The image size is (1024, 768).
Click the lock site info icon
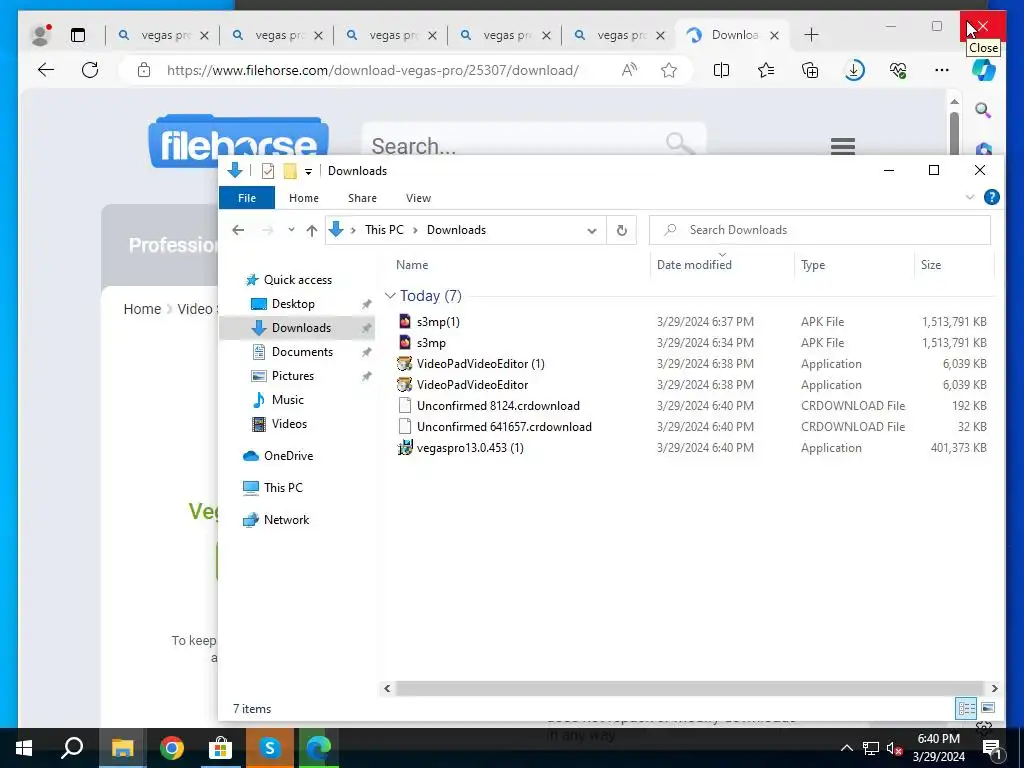(x=144, y=70)
